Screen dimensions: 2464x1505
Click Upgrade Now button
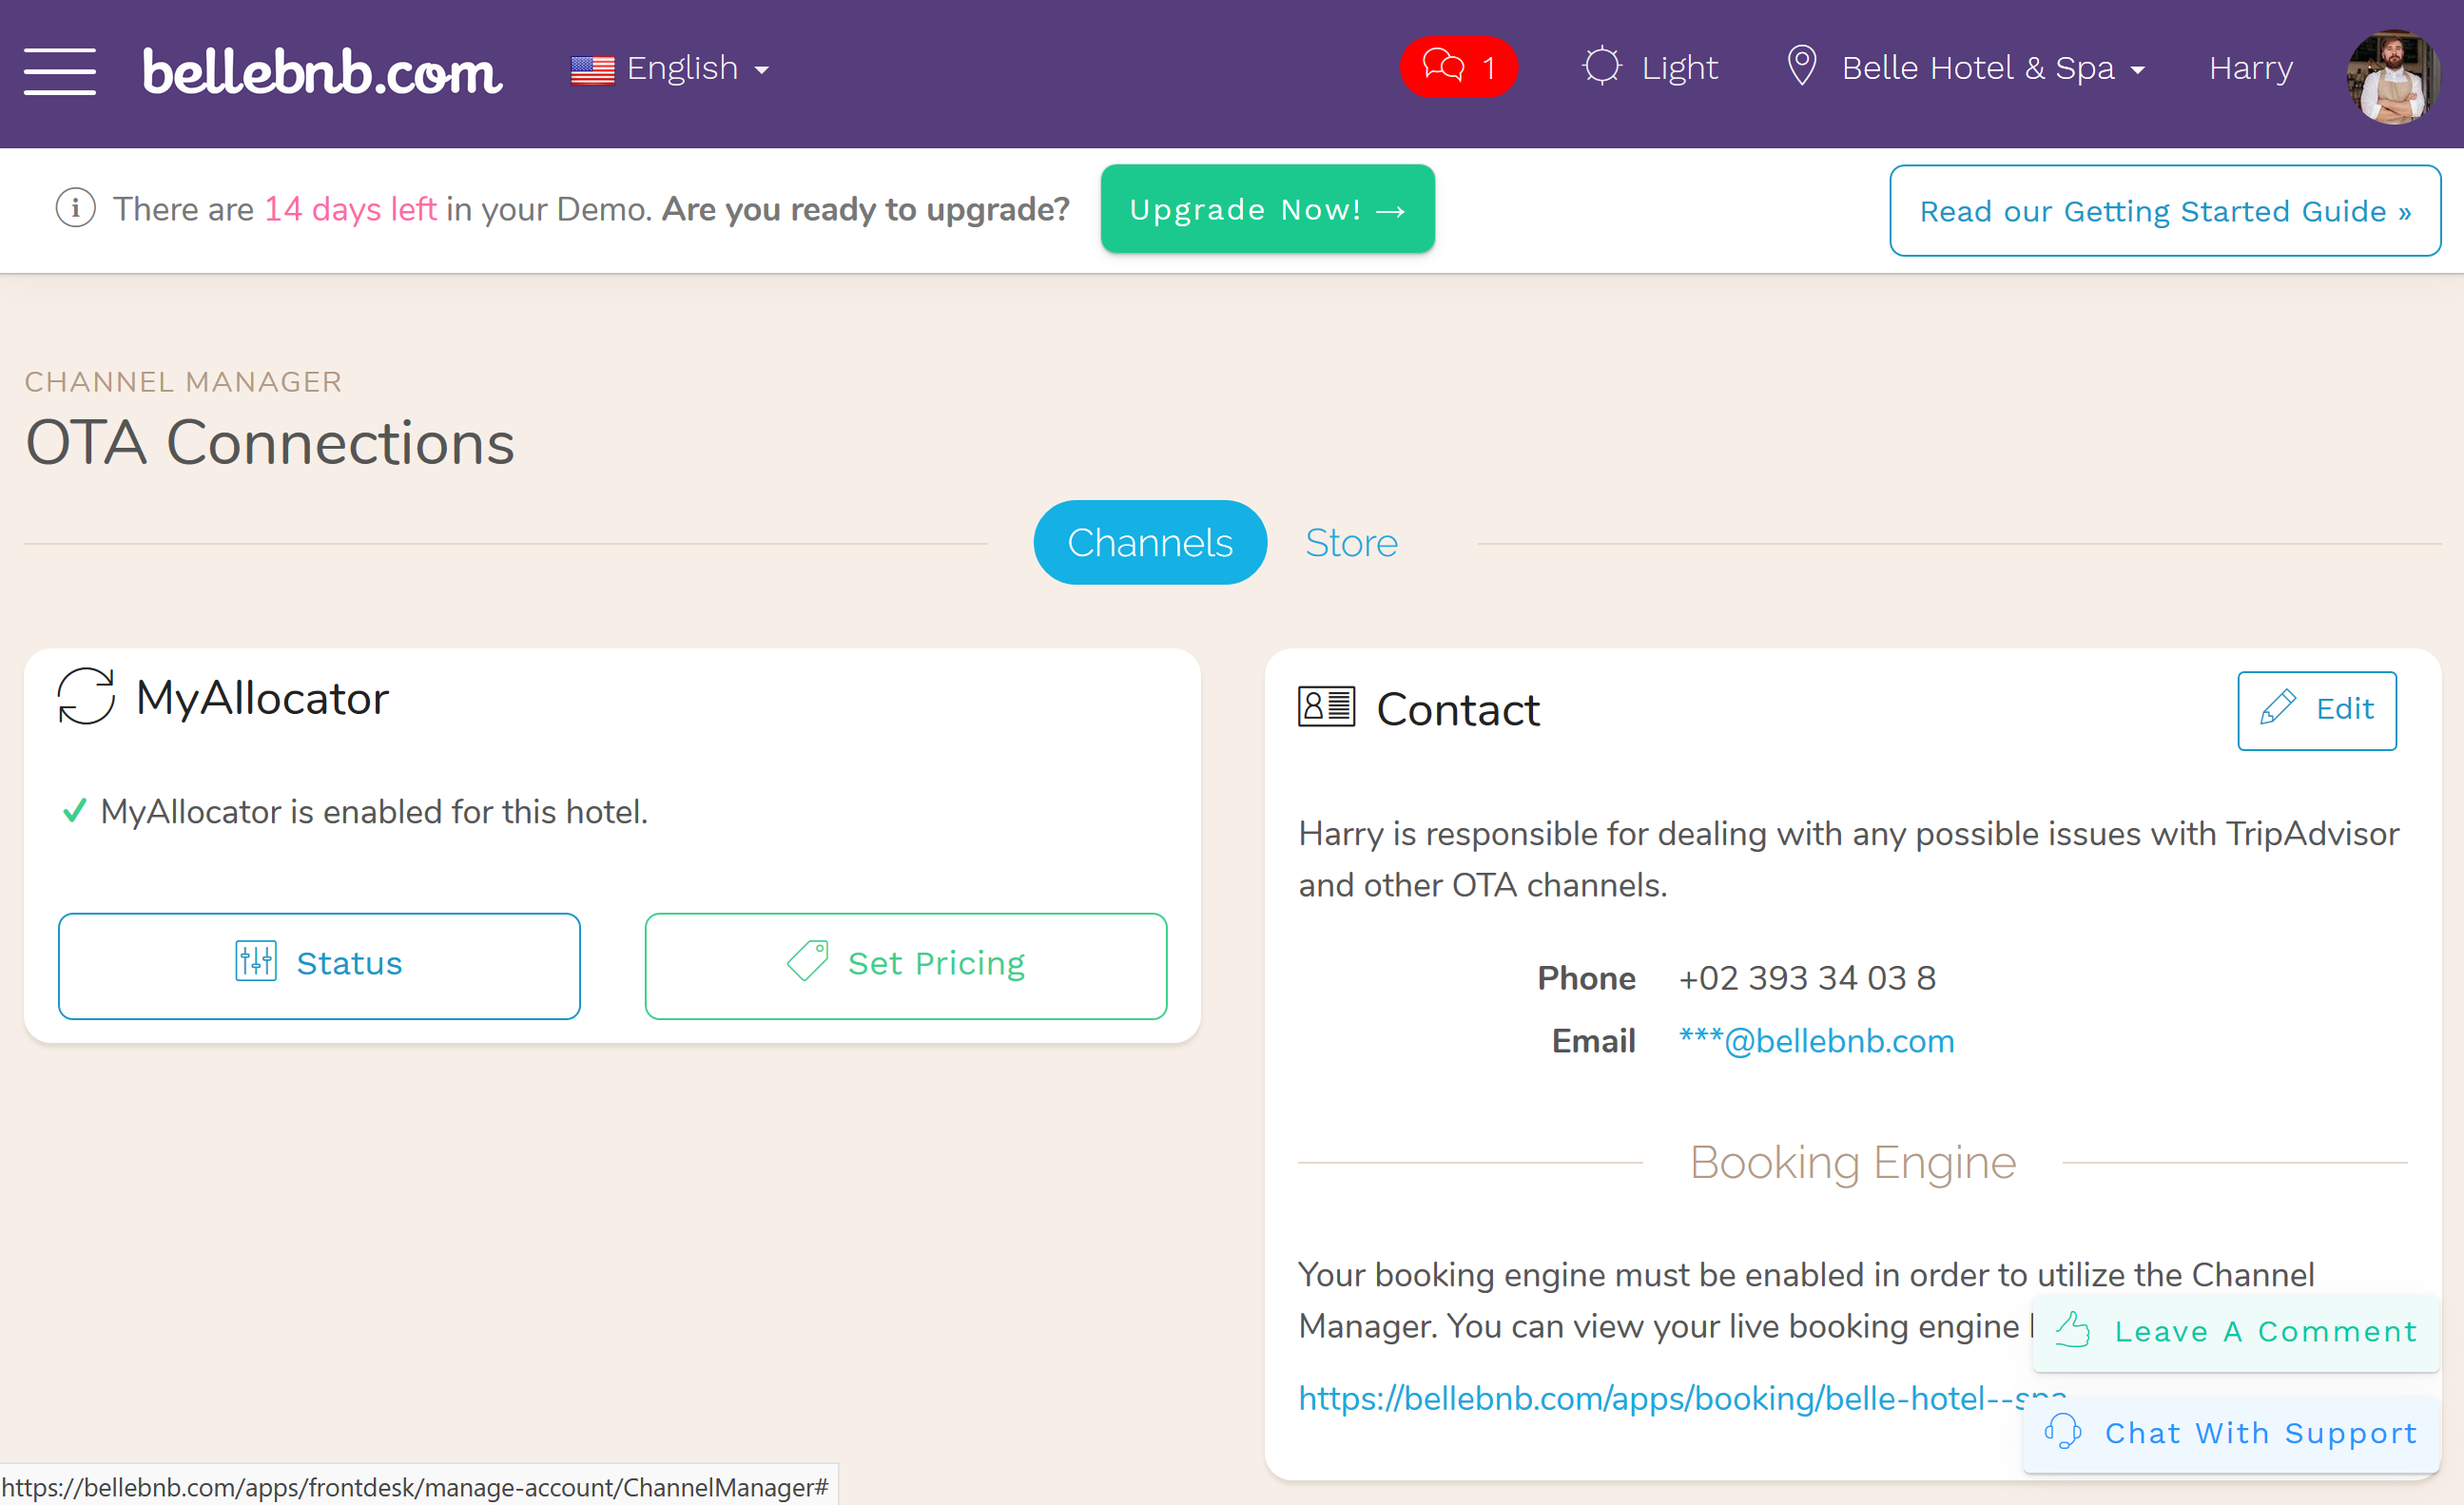point(1268,209)
